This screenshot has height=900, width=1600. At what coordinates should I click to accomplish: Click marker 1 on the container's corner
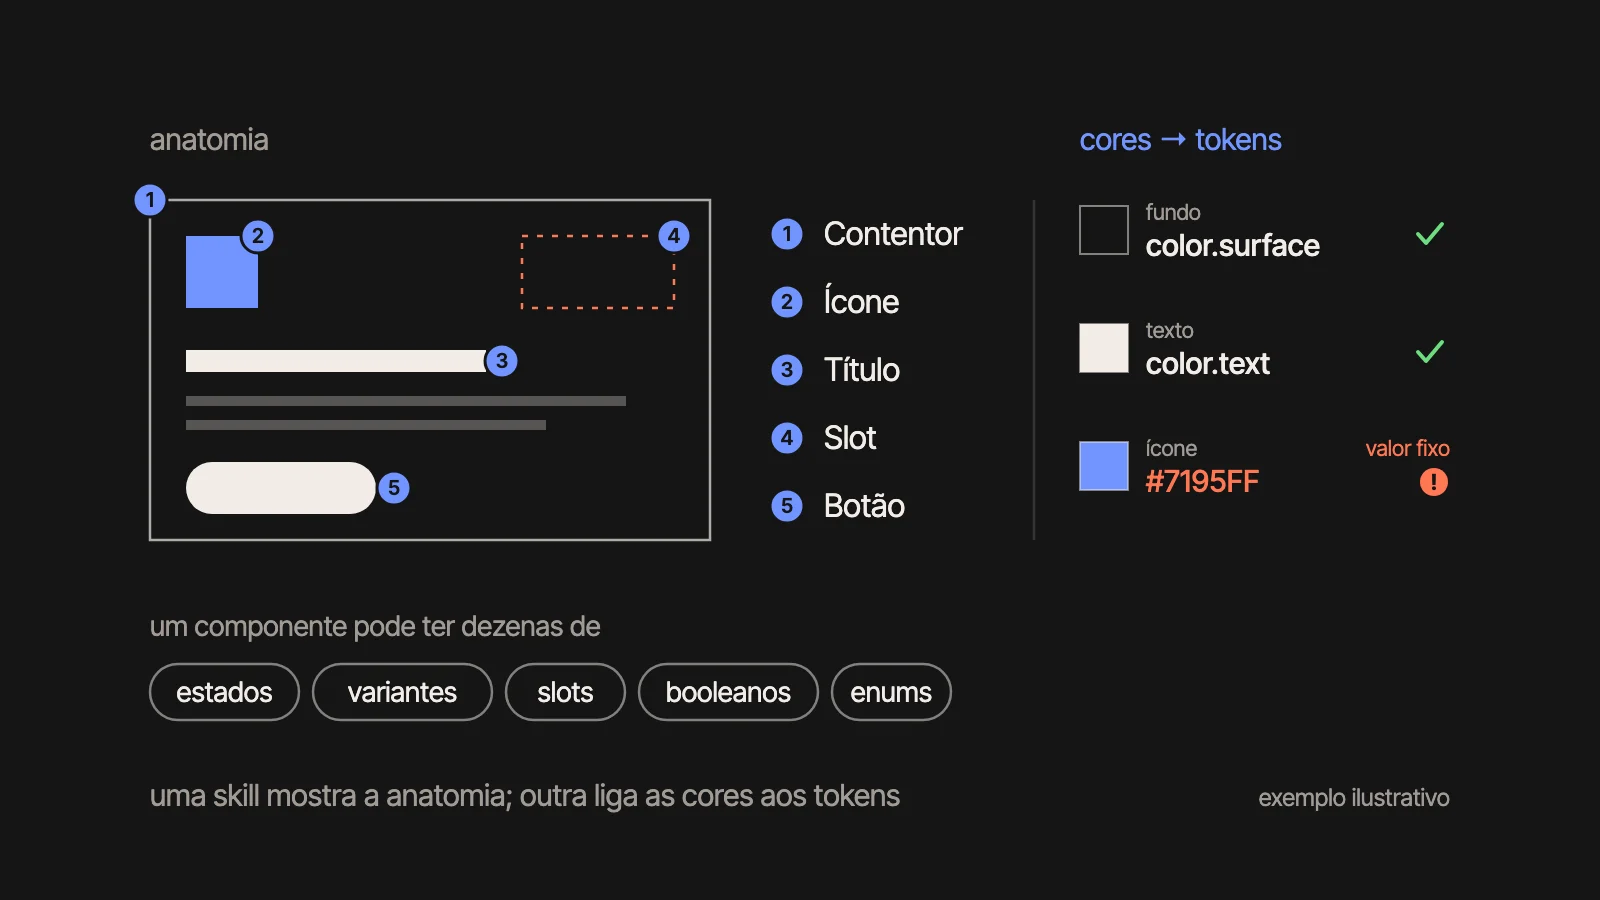pos(150,200)
